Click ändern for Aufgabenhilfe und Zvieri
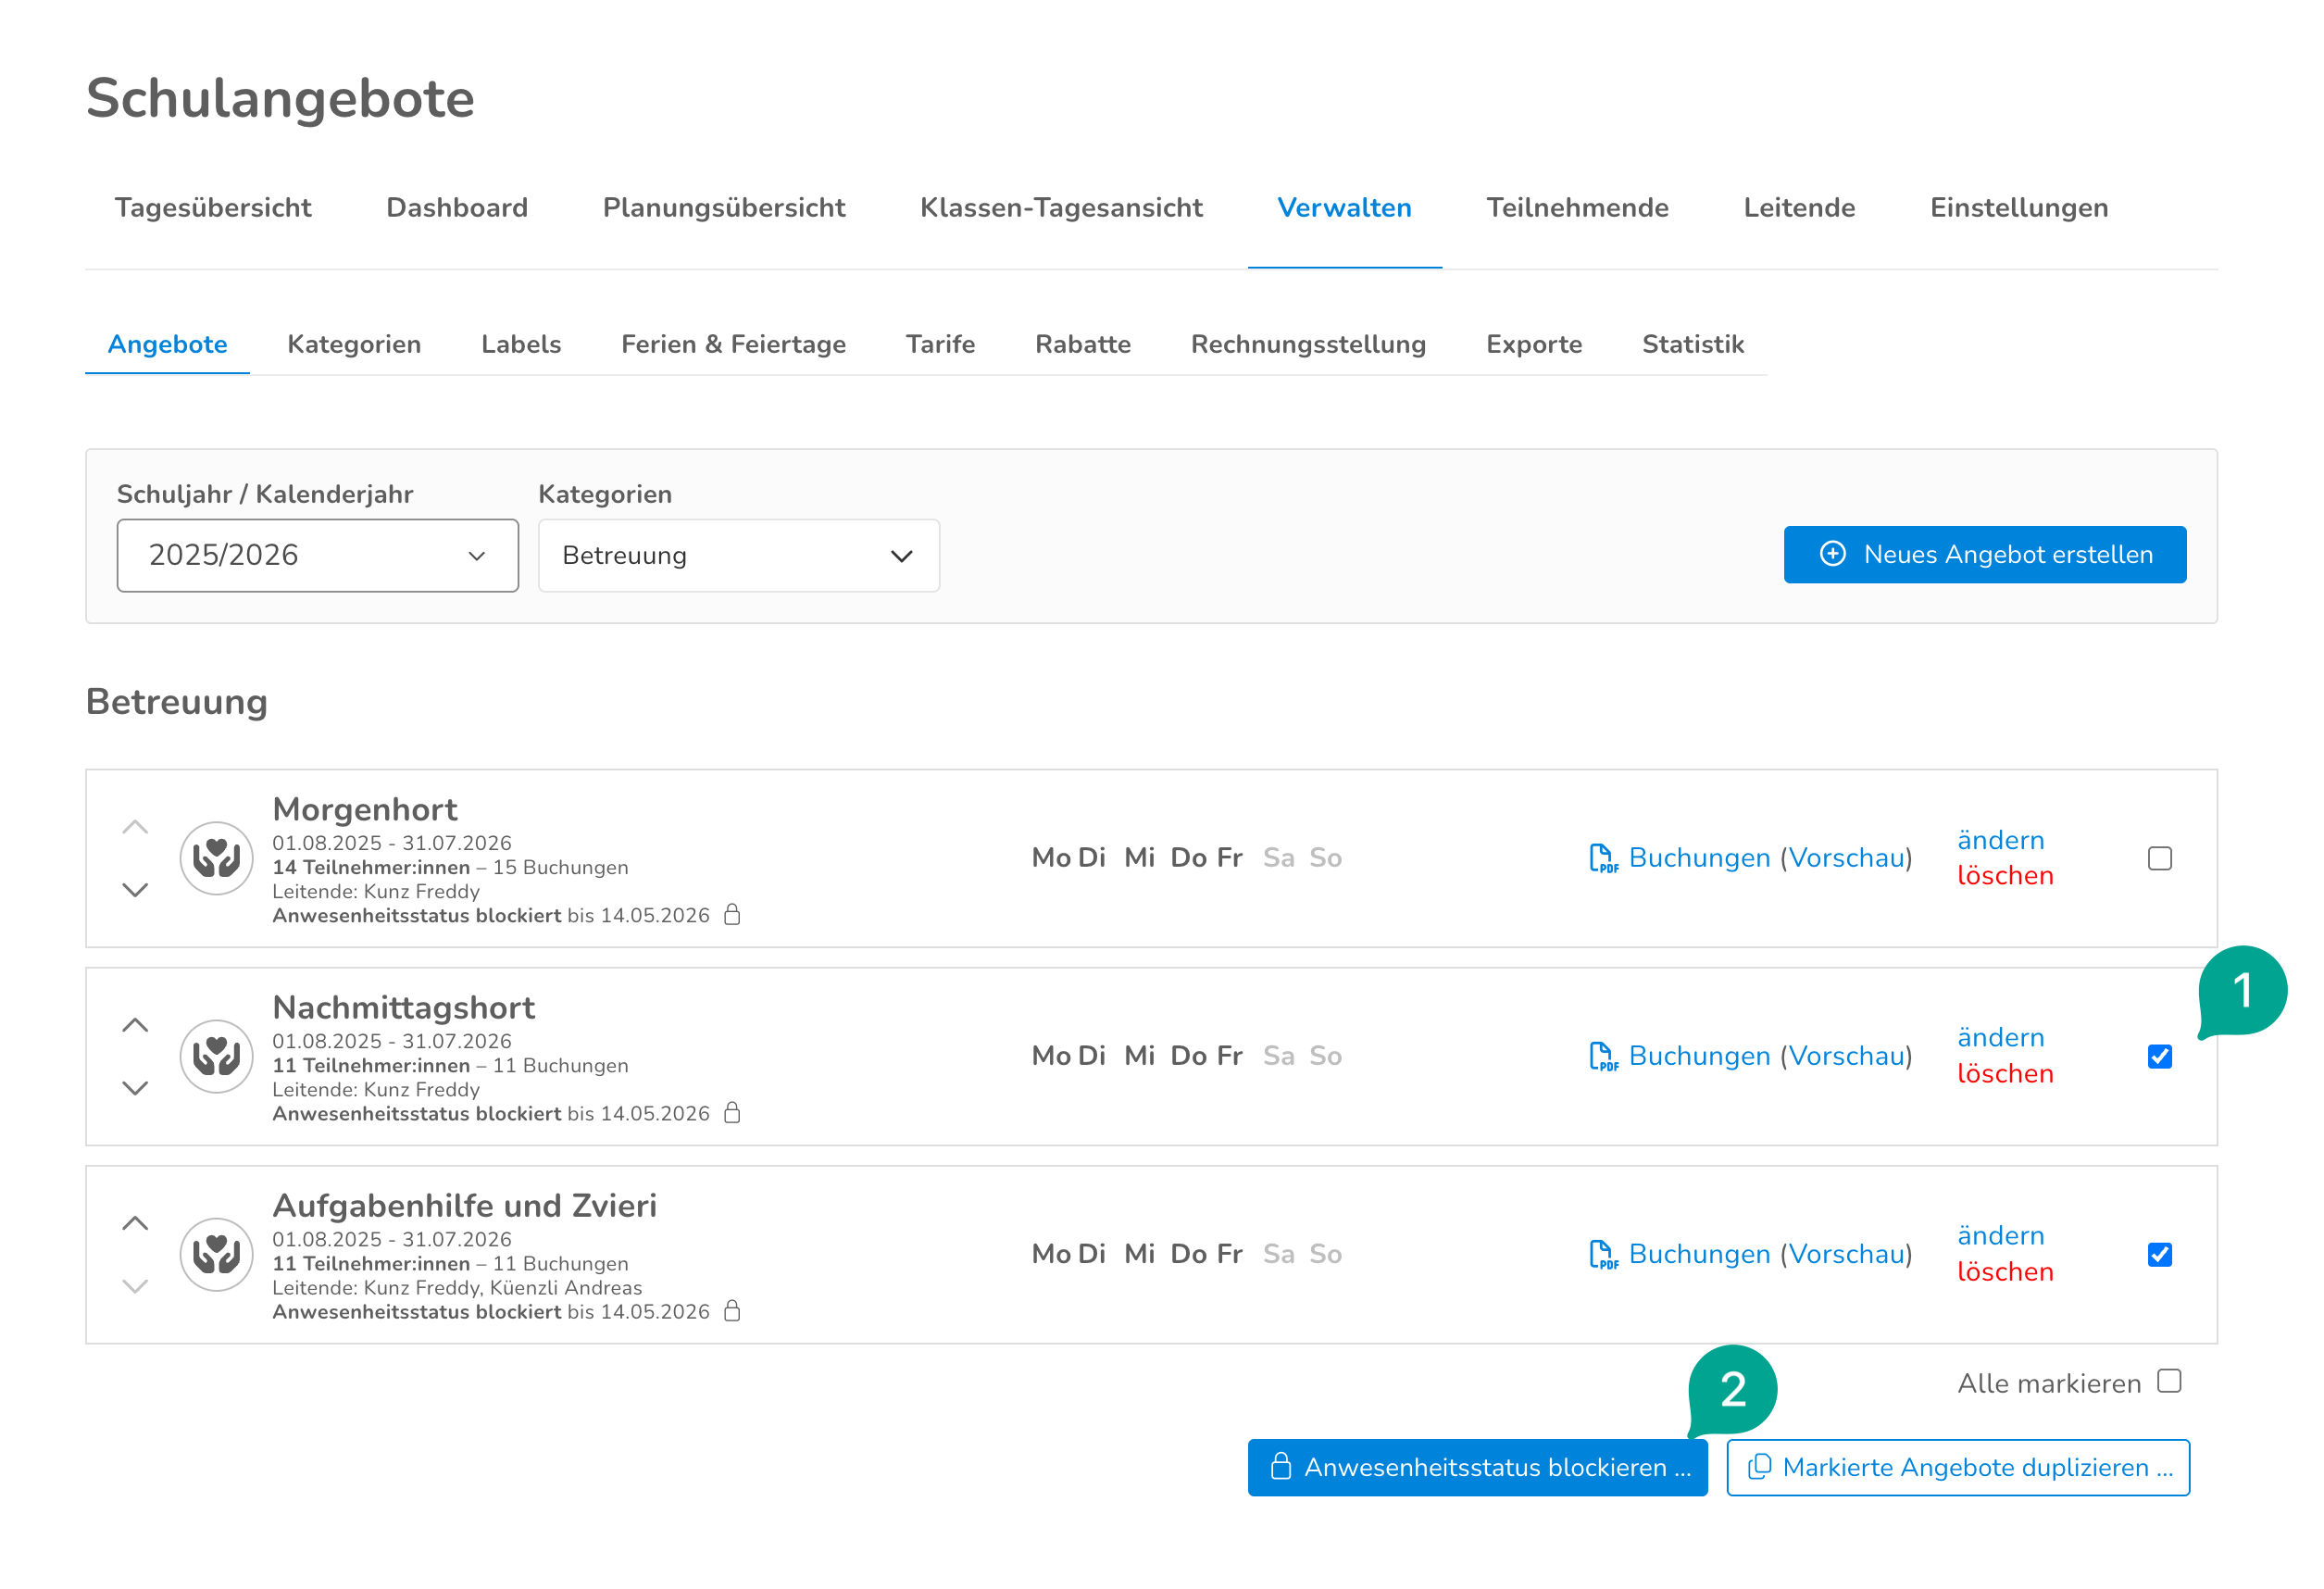The height and width of the screenshot is (1589, 2324). click(2000, 1236)
